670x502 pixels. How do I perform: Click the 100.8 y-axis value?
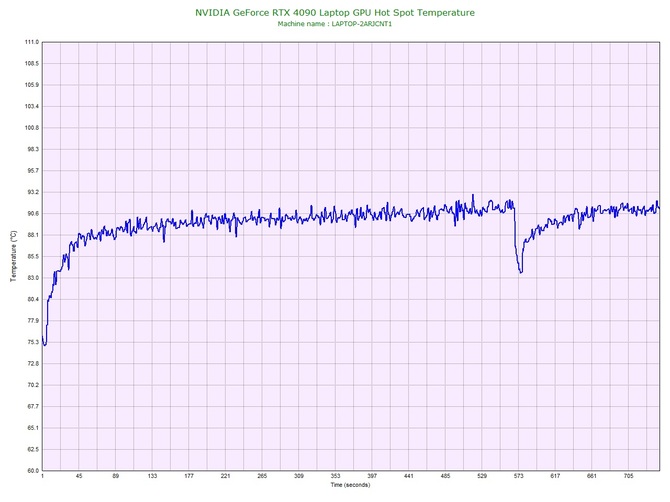(32, 128)
